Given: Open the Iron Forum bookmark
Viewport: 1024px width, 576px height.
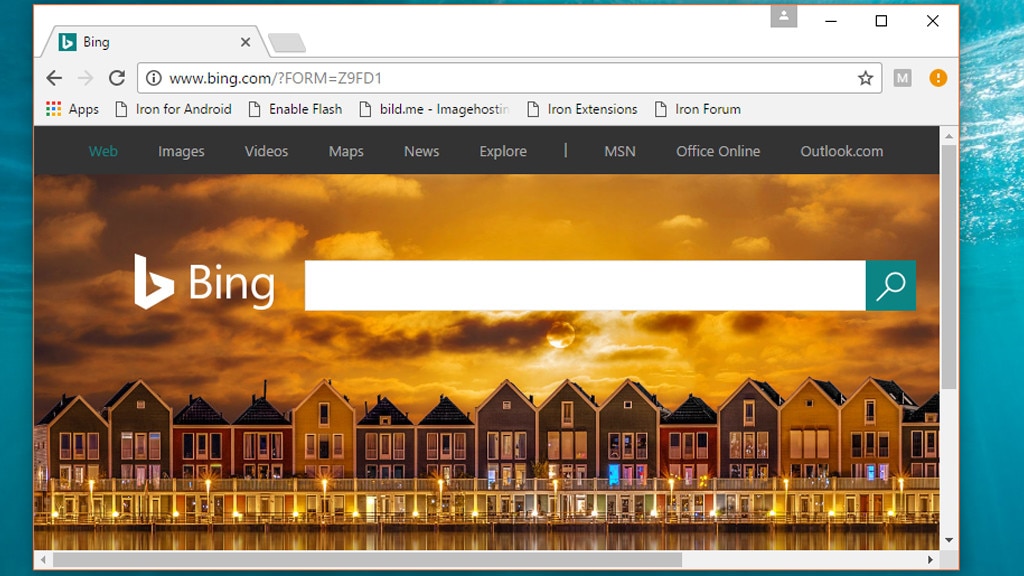Looking at the screenshot, I should 697,109.
